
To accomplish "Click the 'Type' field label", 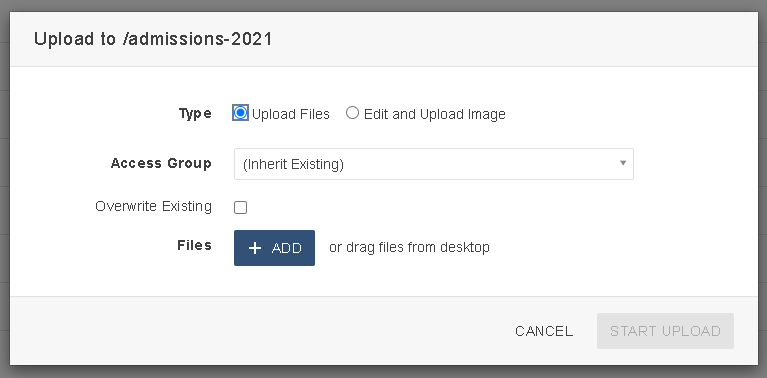I will coord(195,113).
